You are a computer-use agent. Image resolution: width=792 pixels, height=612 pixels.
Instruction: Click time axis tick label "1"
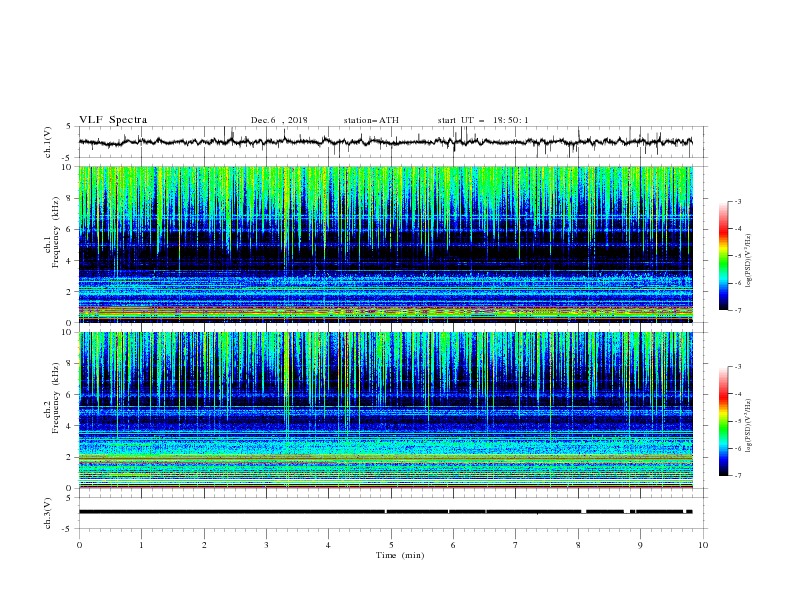pyautogui.click(x=141, y=545)
